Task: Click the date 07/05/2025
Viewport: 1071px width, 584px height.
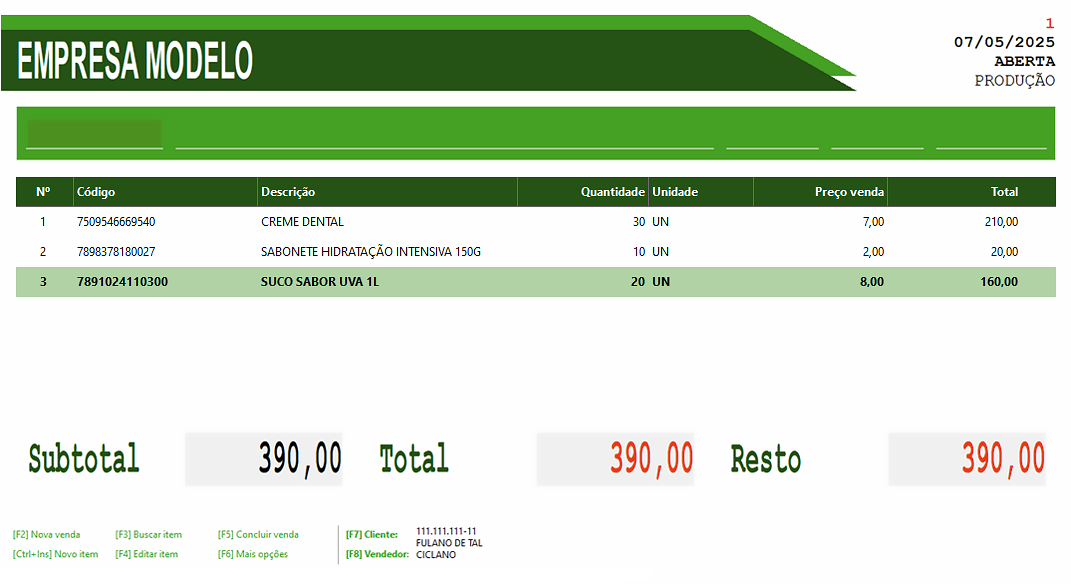Action: coord(1005,42)
